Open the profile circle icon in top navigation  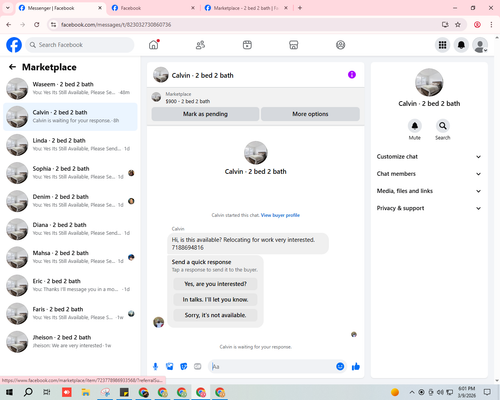pos(340,45)
